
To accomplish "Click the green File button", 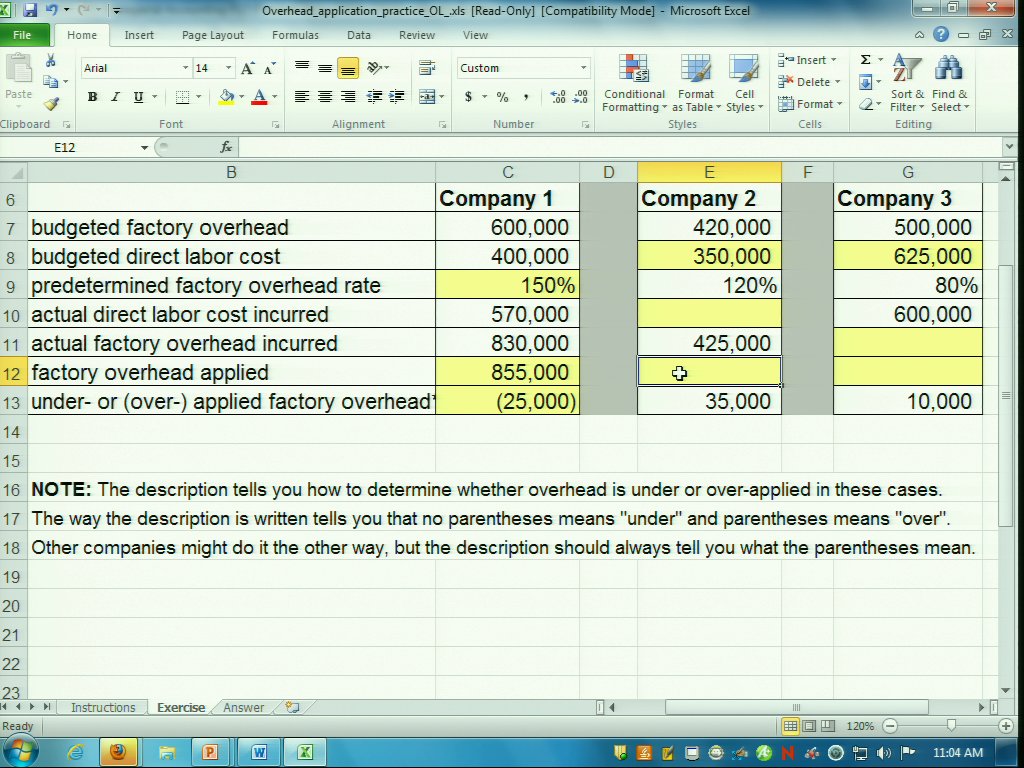I will tap(22, 35).
